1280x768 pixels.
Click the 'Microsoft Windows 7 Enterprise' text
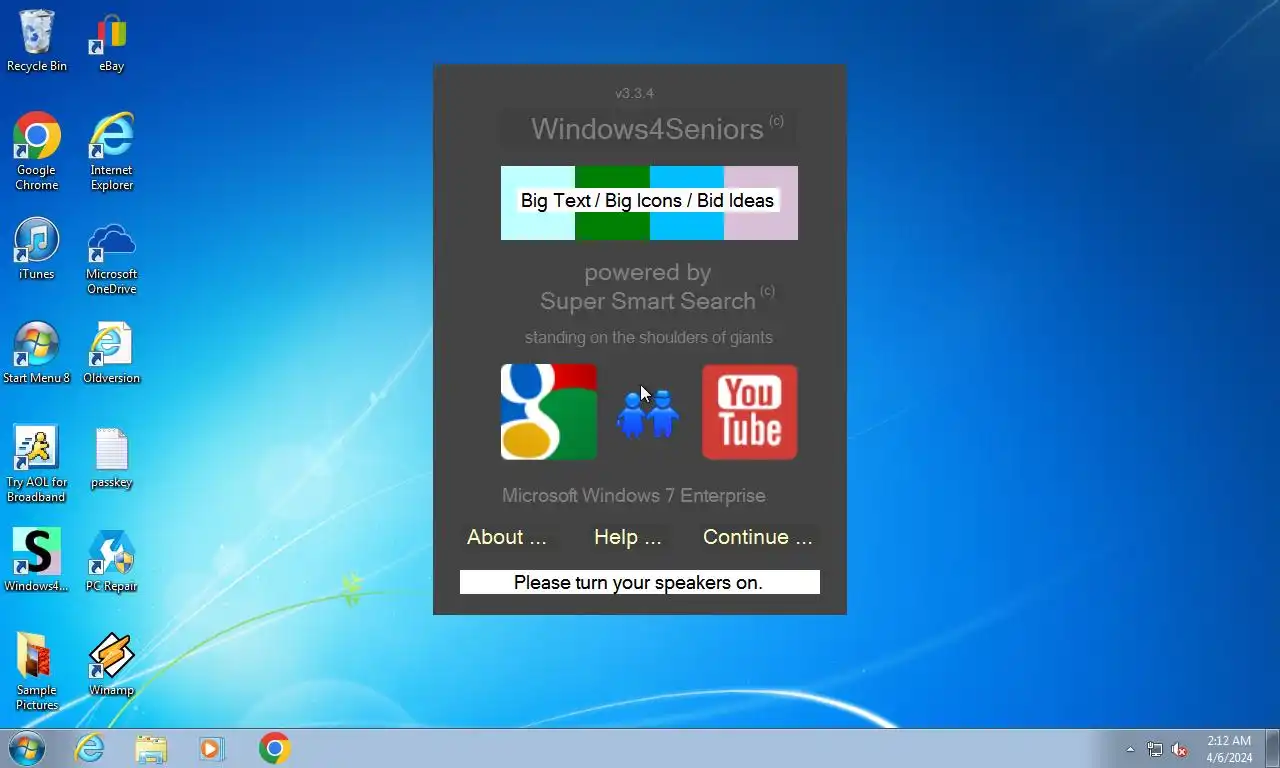634,496
